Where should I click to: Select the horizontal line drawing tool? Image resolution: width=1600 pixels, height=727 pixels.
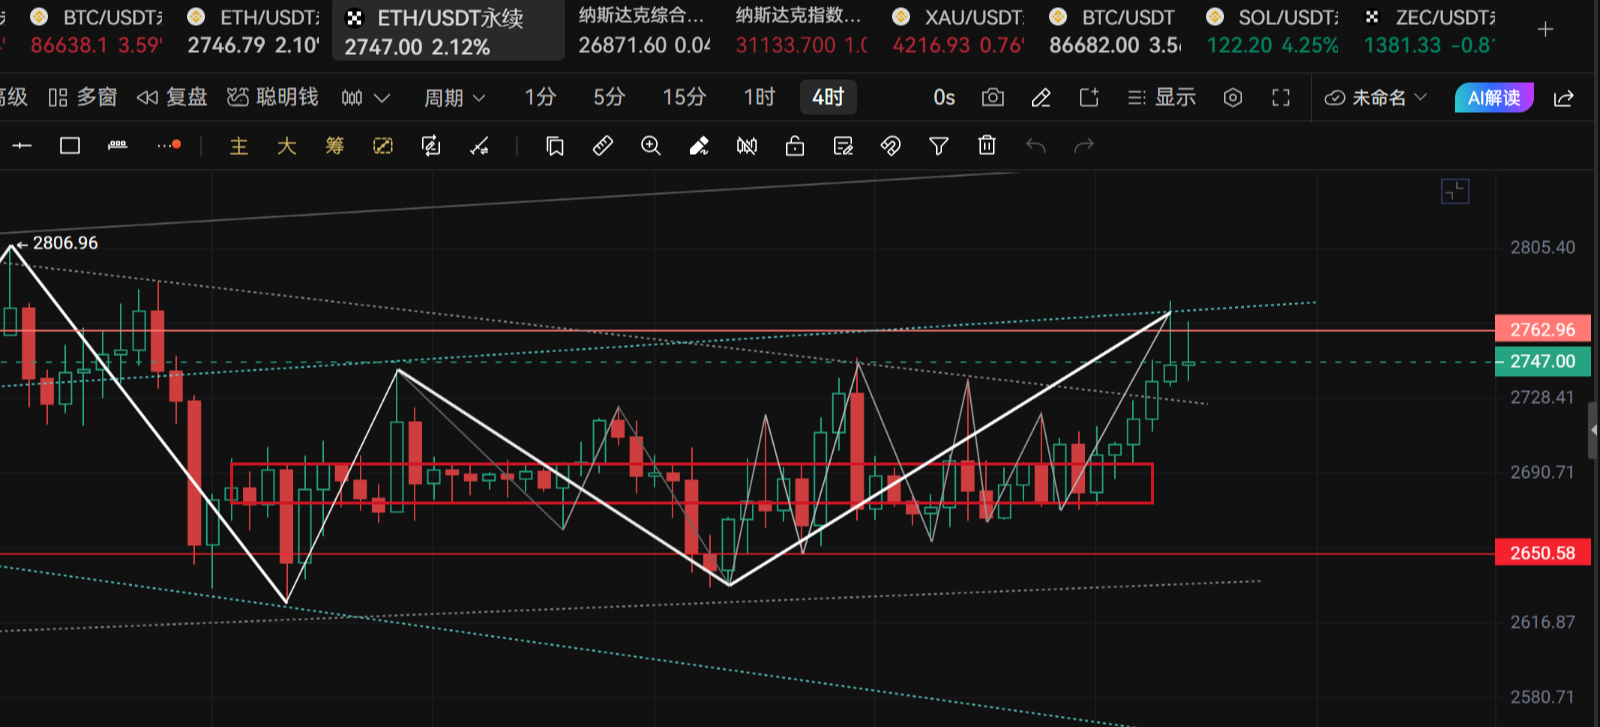22,146
